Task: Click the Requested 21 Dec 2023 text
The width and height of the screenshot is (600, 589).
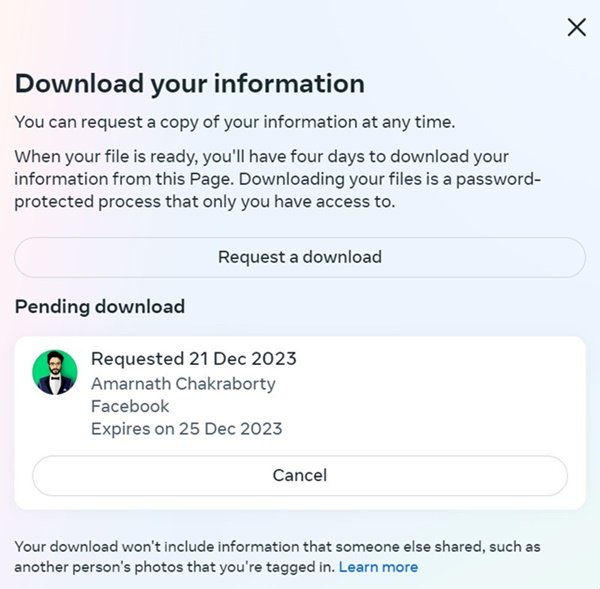Action: pos(194,359)
